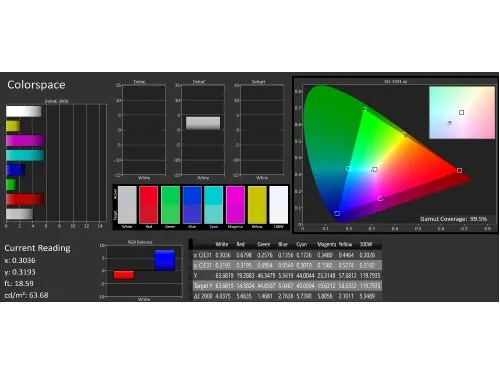Click the red bar in RGB Balance

pos(124,275)
